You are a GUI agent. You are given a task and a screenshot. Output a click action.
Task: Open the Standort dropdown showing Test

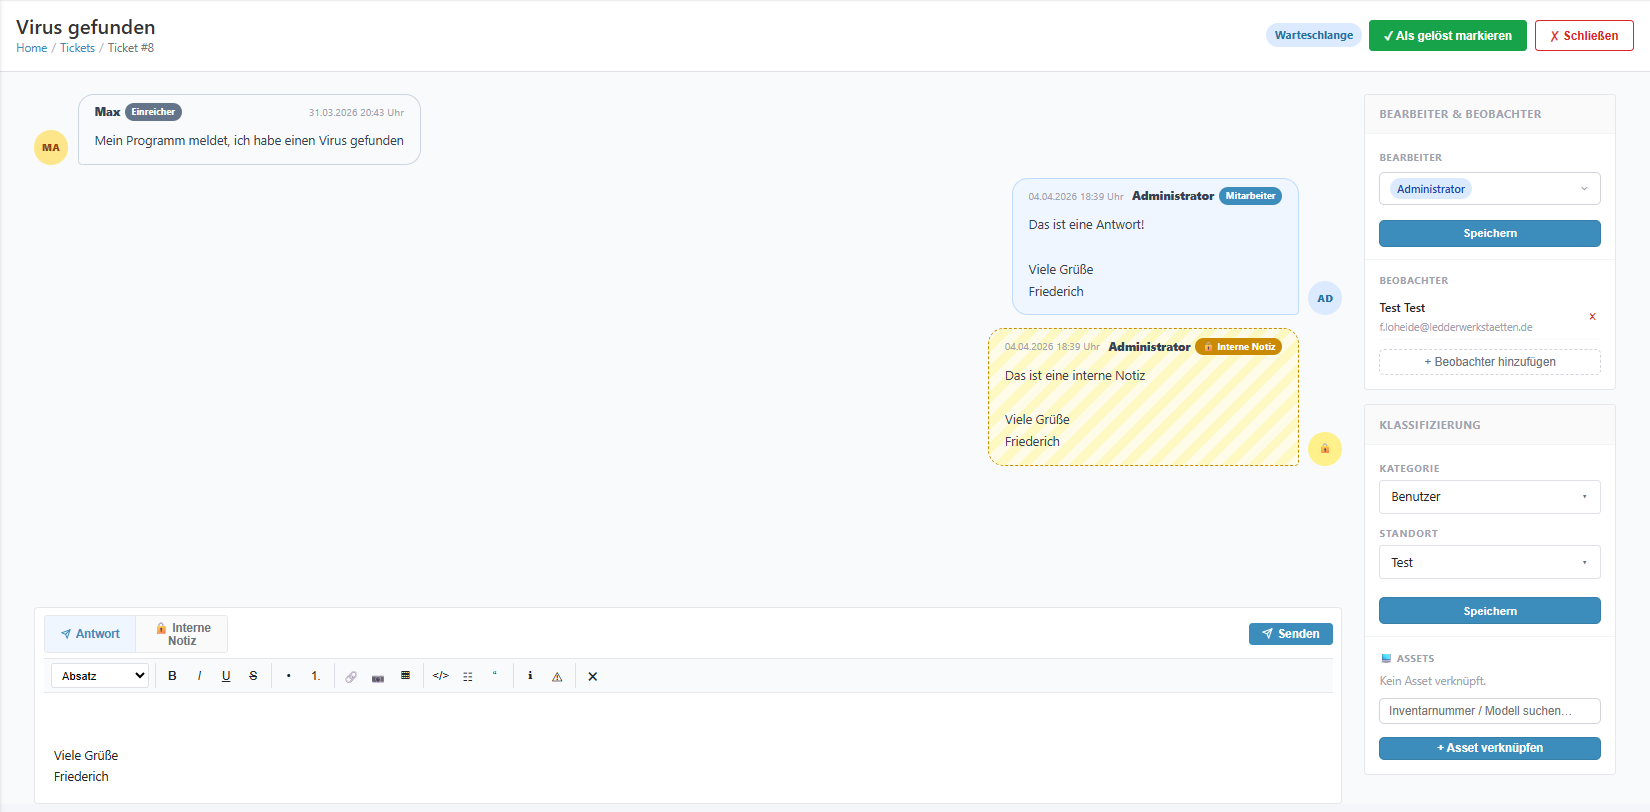point(1489,563)
